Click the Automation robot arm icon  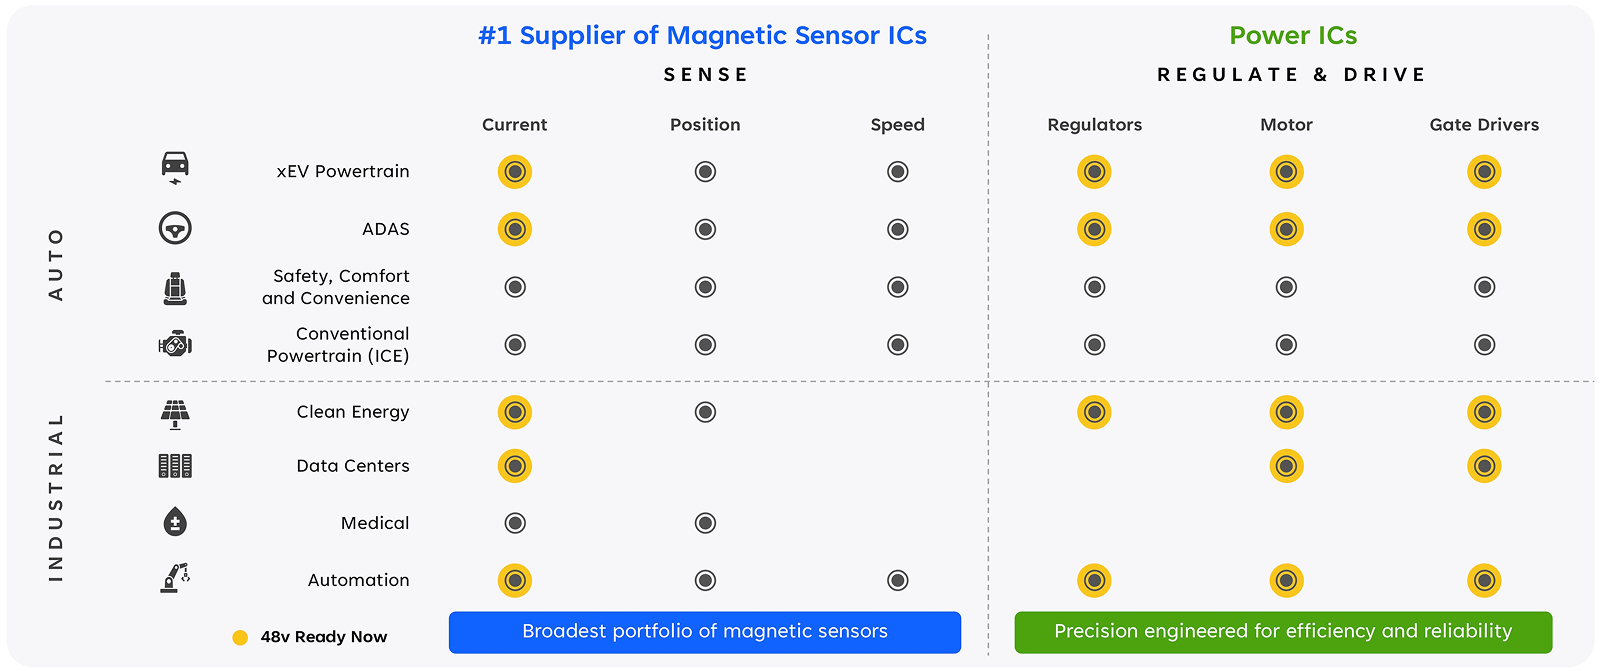[175, 579]
